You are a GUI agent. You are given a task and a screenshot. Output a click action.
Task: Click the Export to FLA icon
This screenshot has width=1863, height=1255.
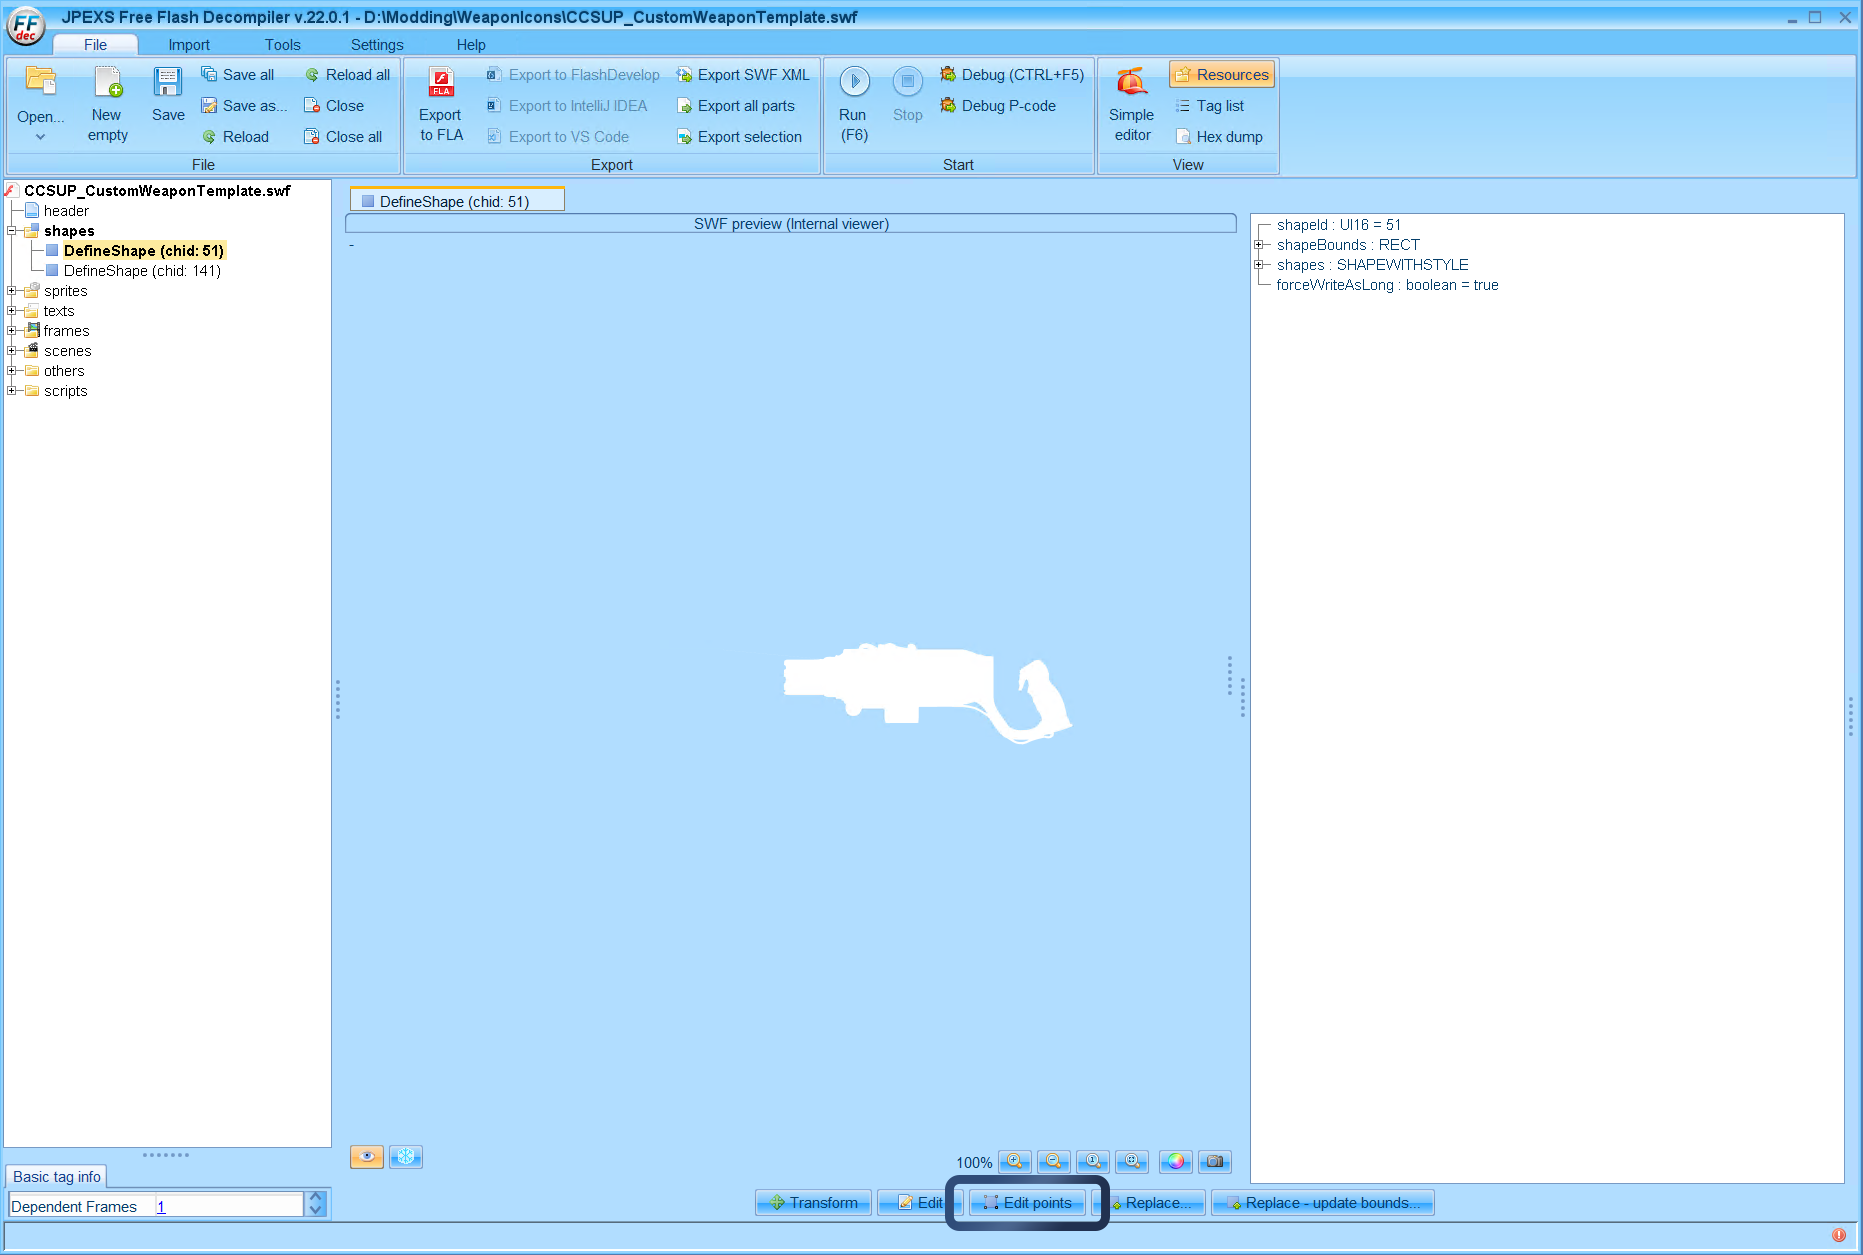click(x=441, y=82)
